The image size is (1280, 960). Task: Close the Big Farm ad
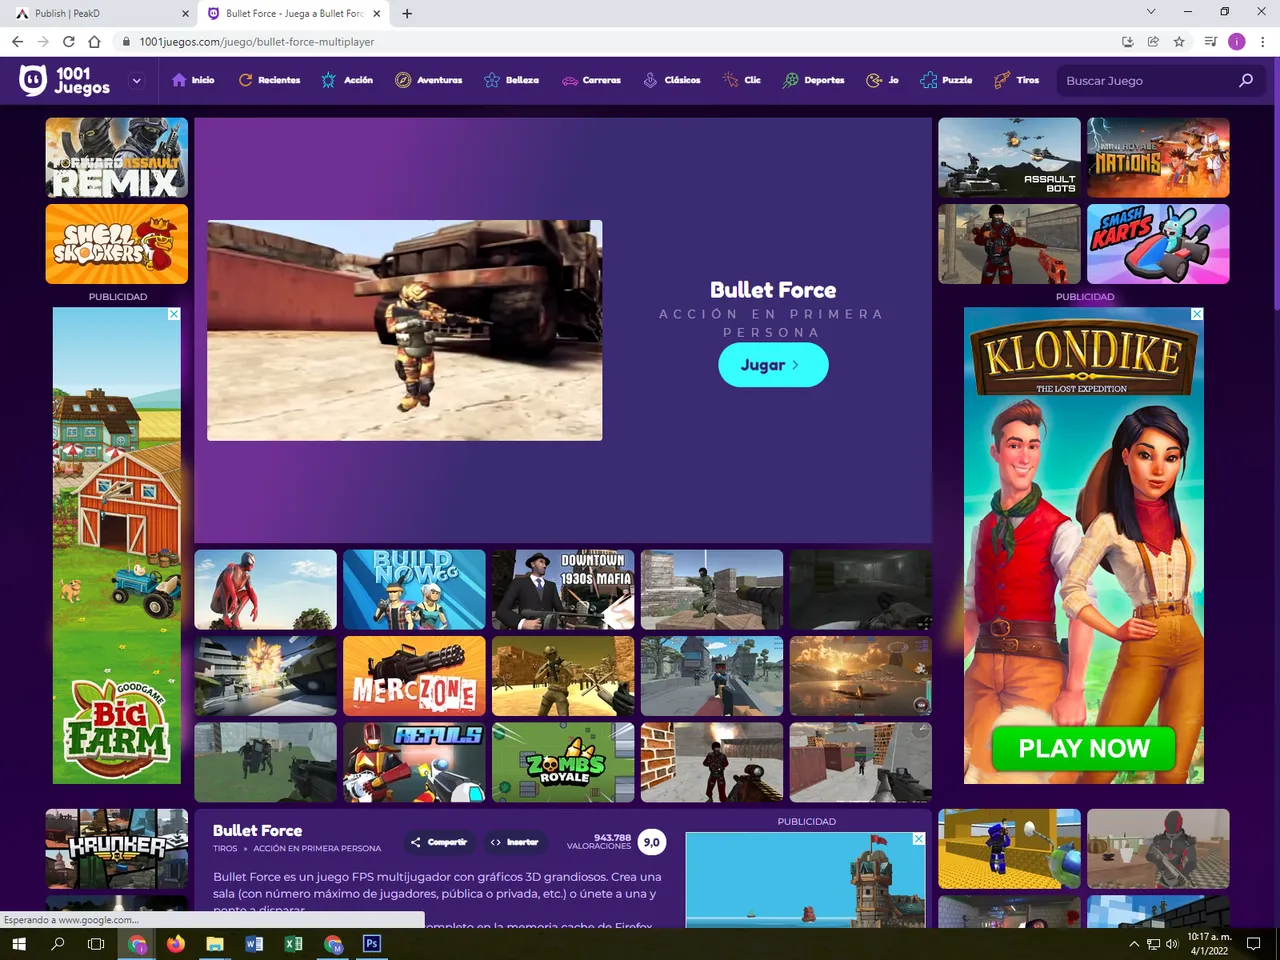pyautogui.click(x=174, y=314)
